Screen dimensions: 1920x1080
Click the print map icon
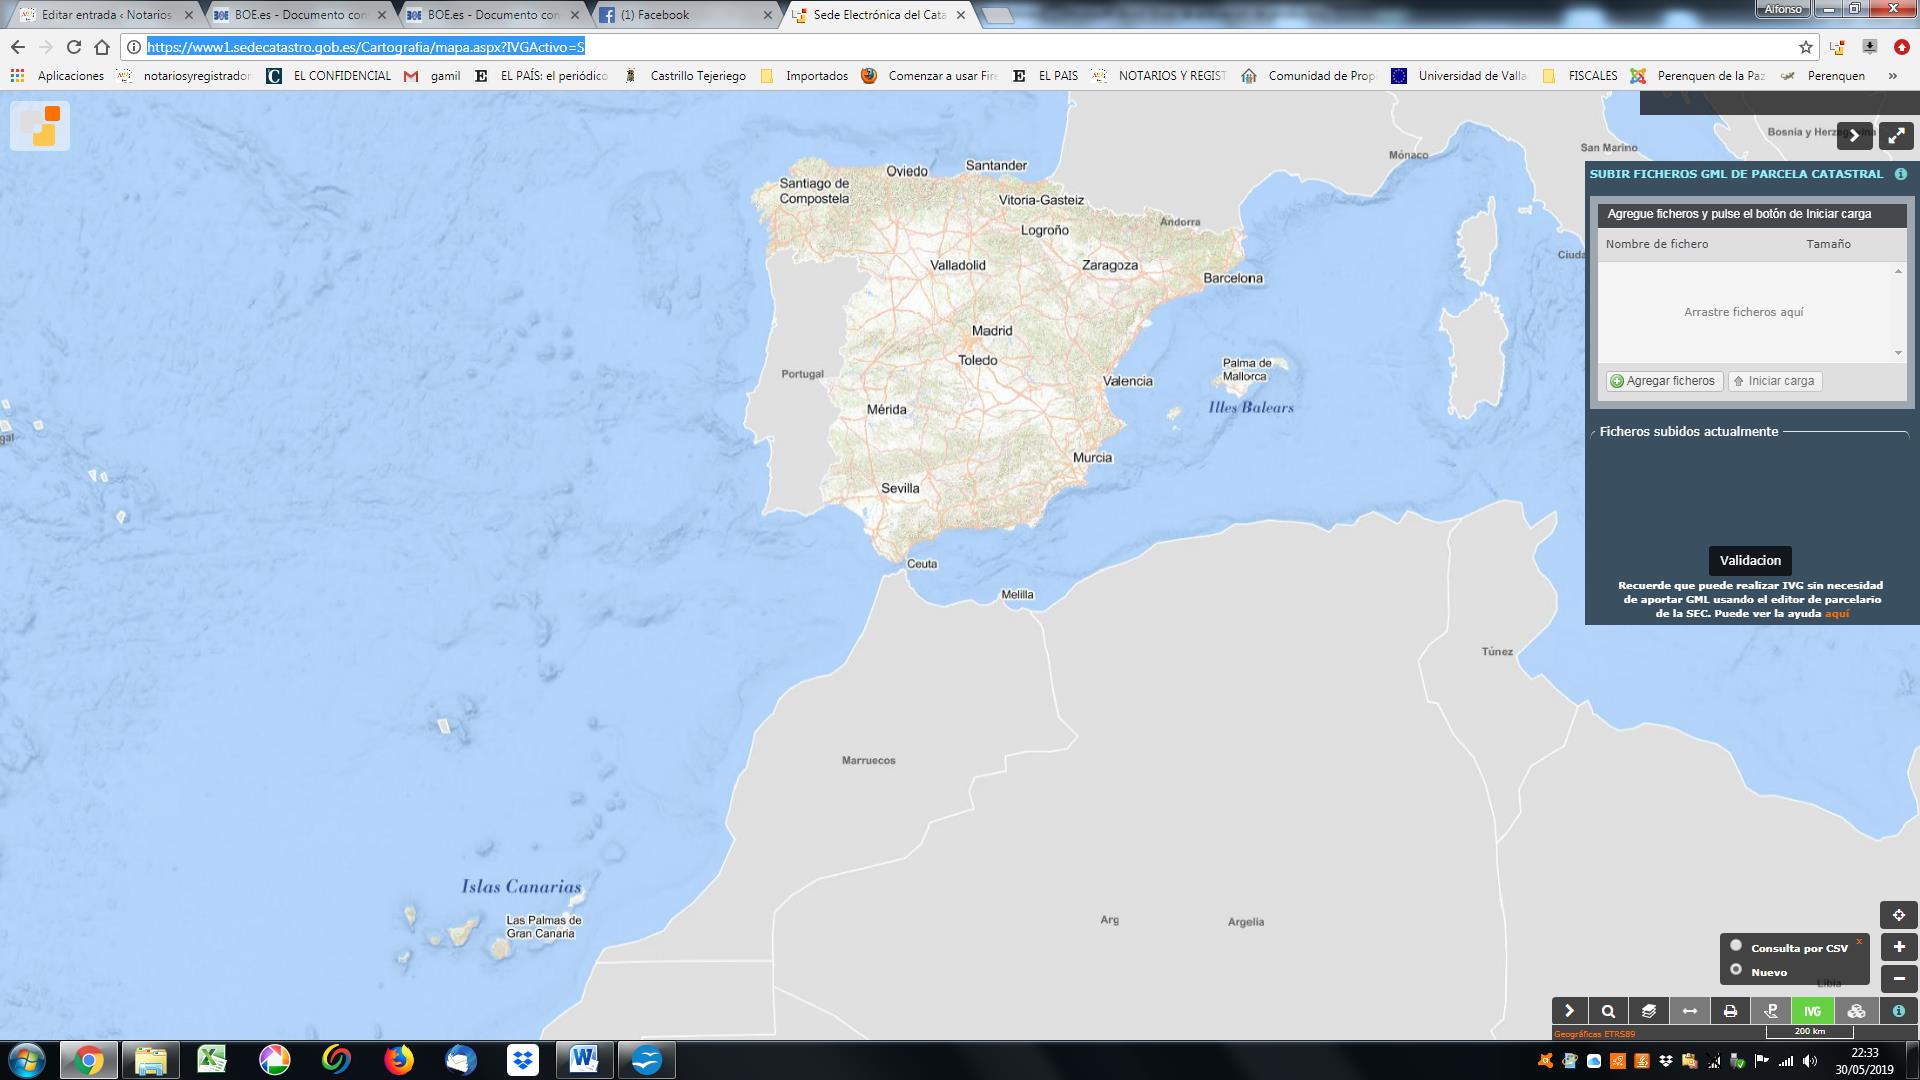(1730, 1011)
